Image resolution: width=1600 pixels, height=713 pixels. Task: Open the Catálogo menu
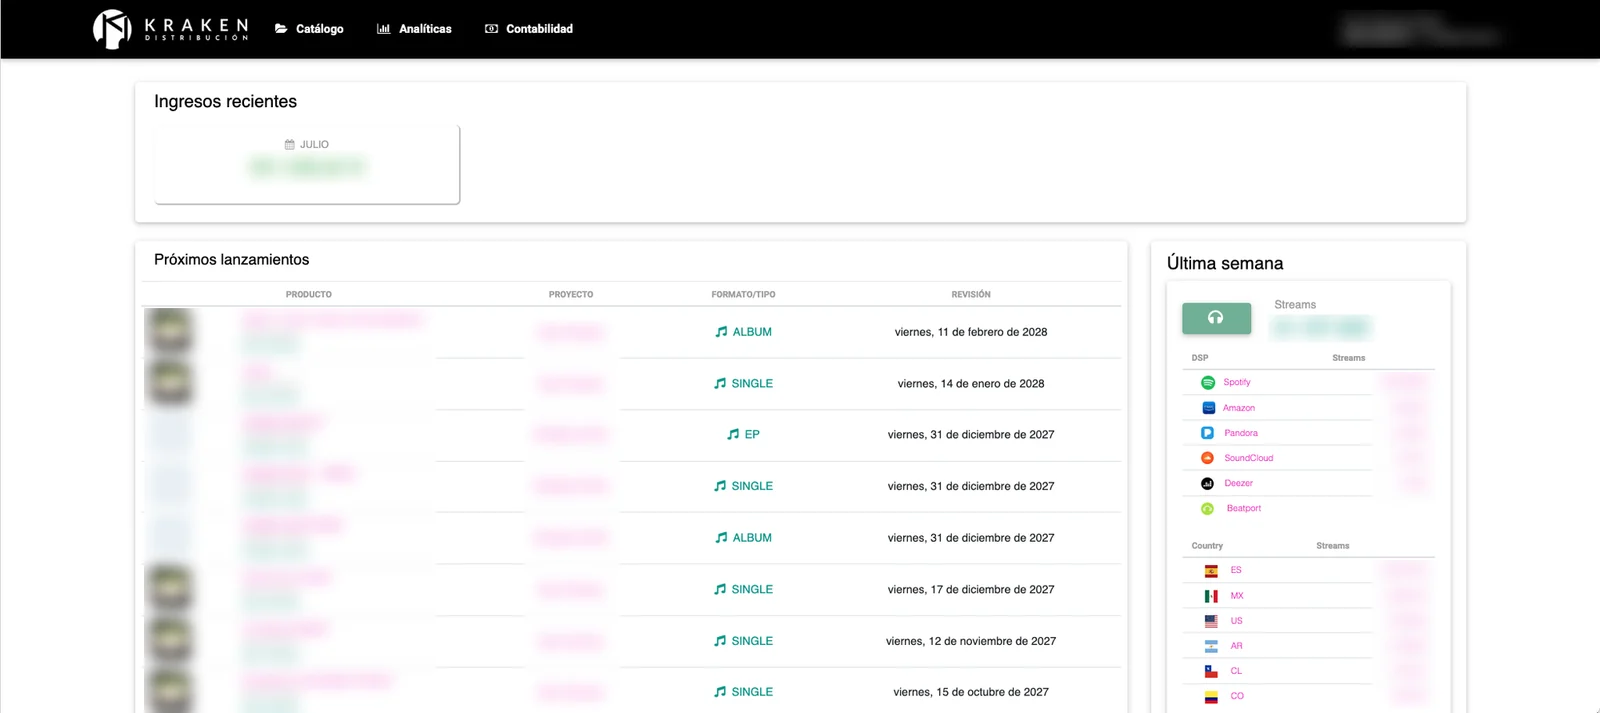309,29
